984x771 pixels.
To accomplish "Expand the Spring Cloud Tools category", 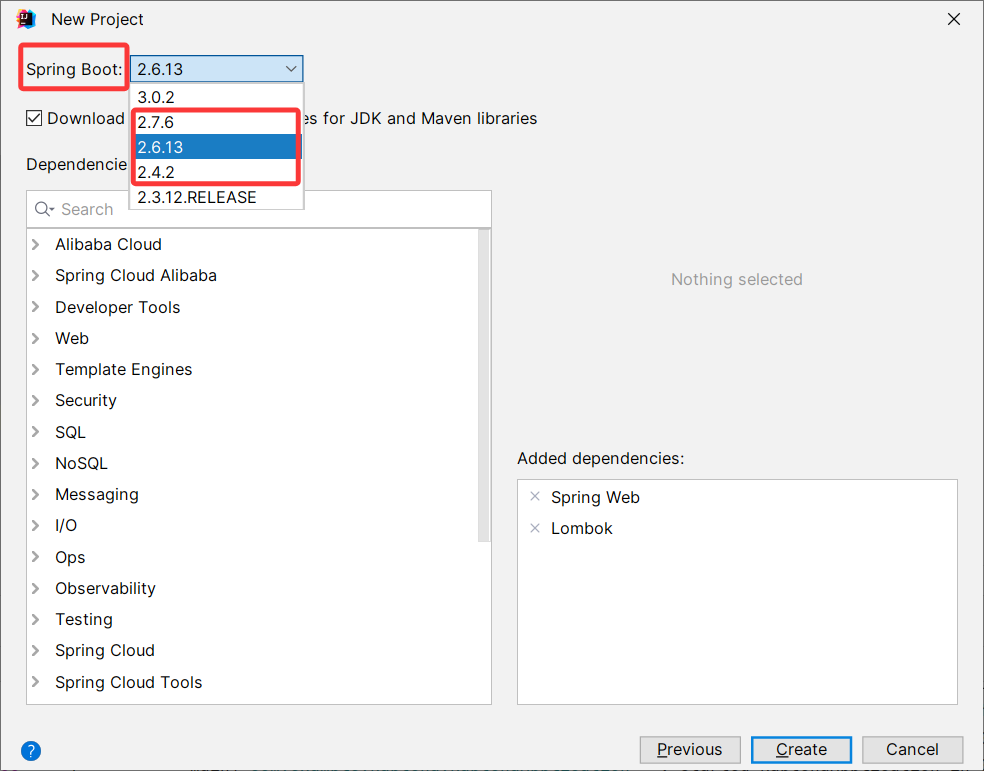I will [x=36, y=682].
